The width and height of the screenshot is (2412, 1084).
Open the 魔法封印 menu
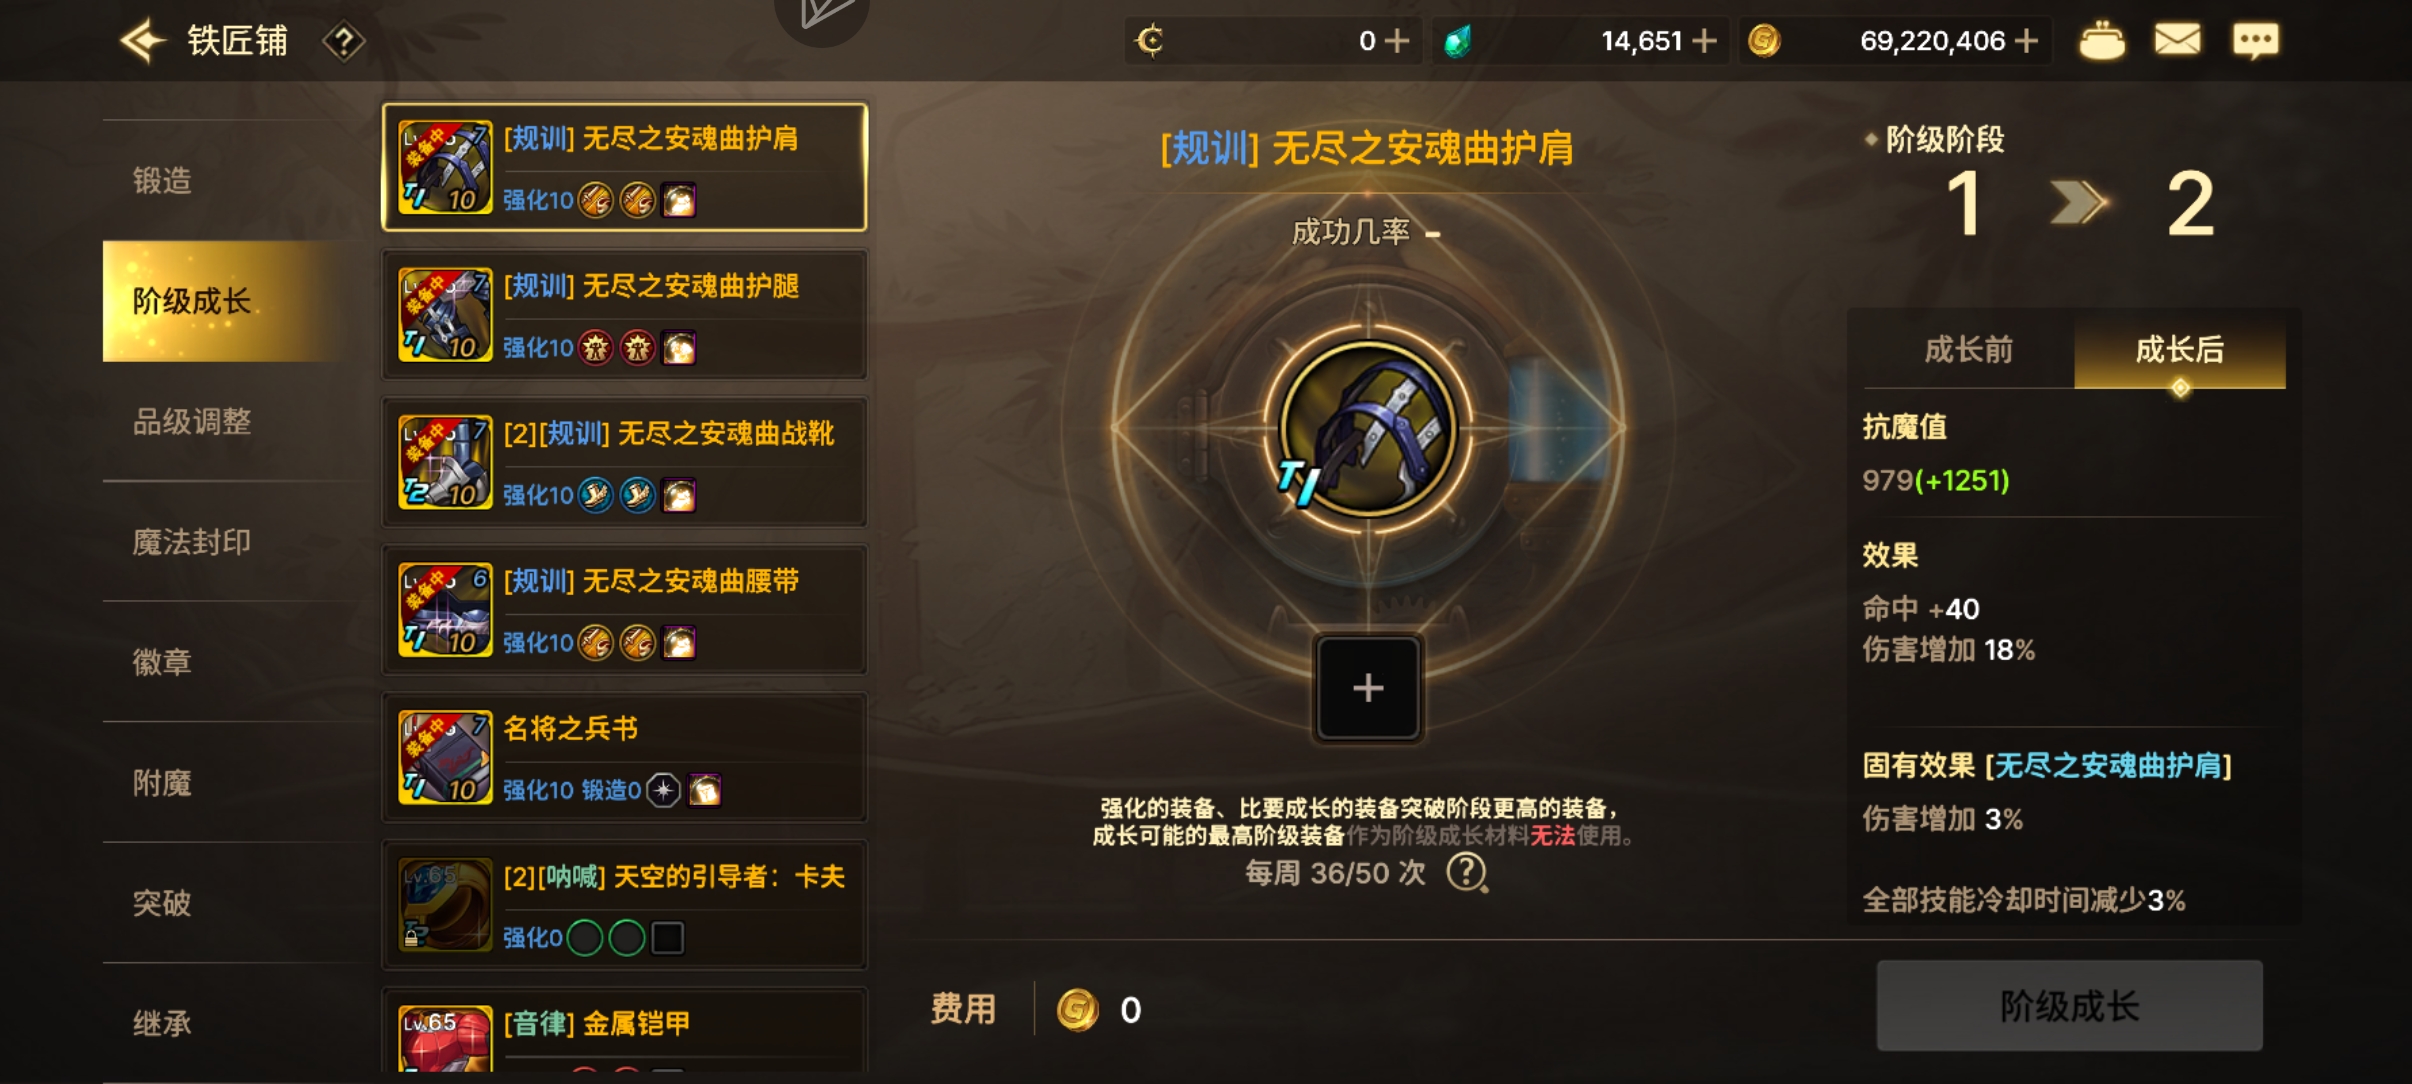[192, 542]
